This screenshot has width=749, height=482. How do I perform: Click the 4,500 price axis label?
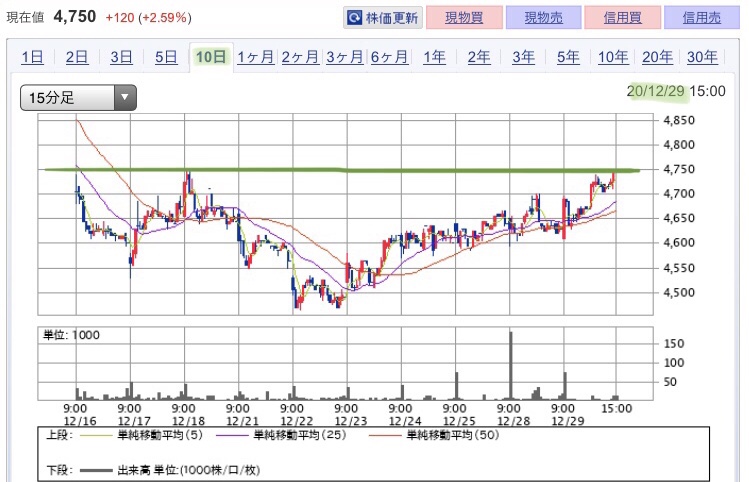tap(679, 292)
